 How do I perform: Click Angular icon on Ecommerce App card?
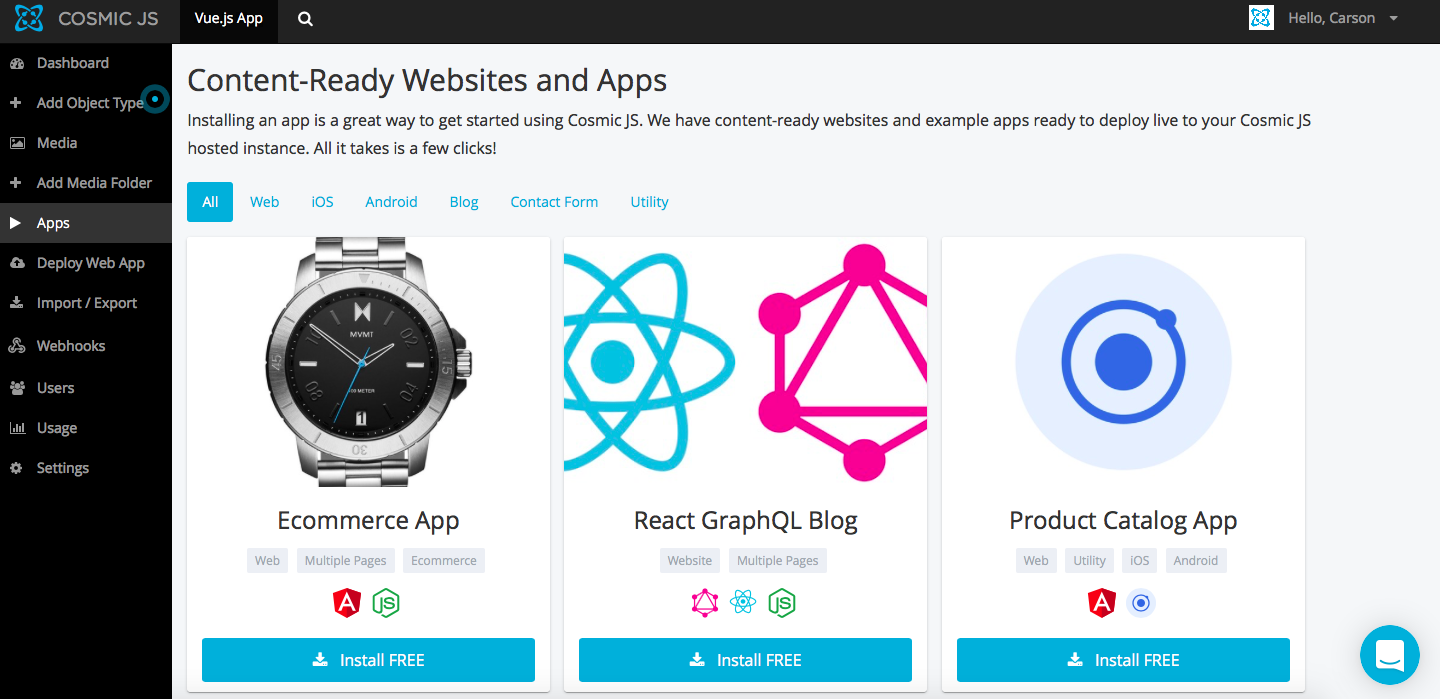tap(346, 603)
